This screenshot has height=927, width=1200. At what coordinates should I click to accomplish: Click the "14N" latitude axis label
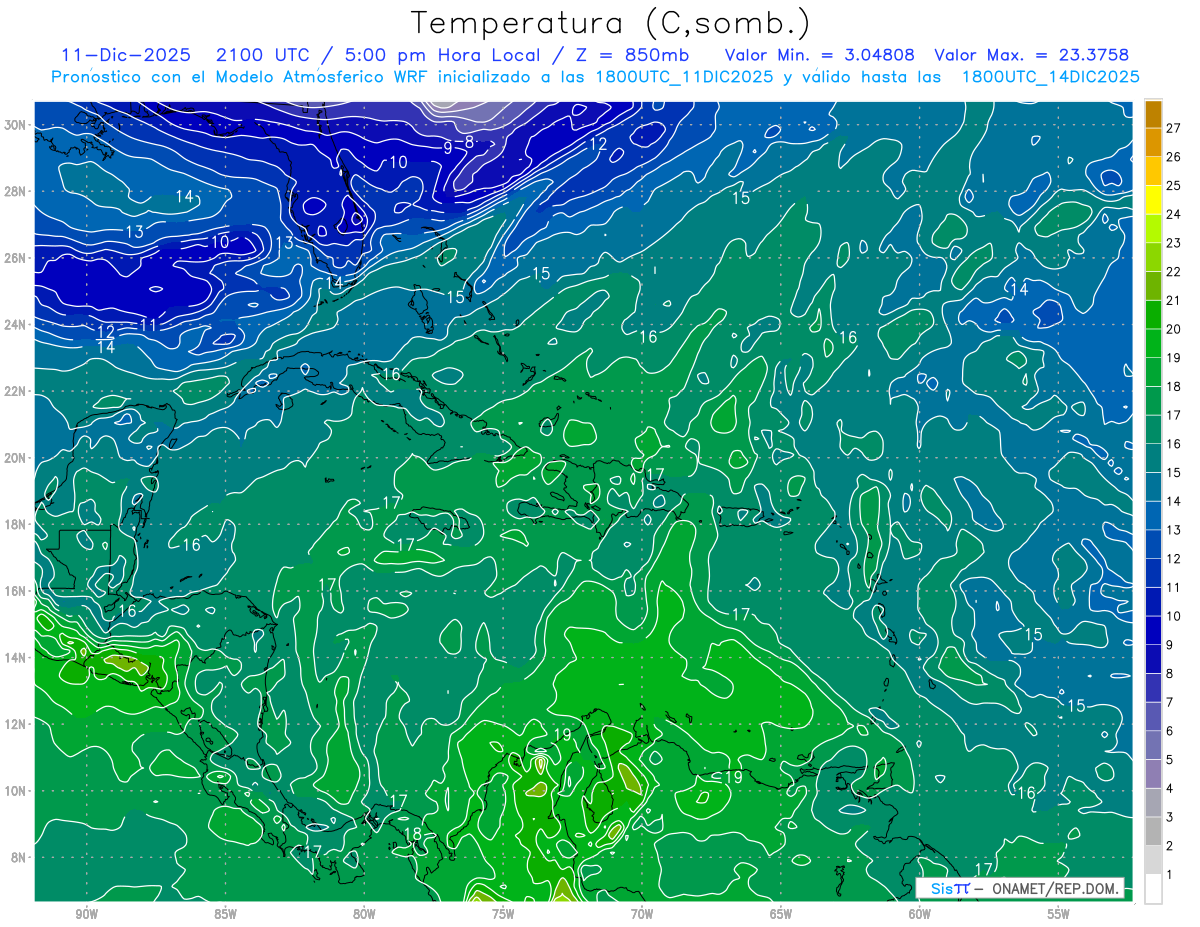click(17, 657)
